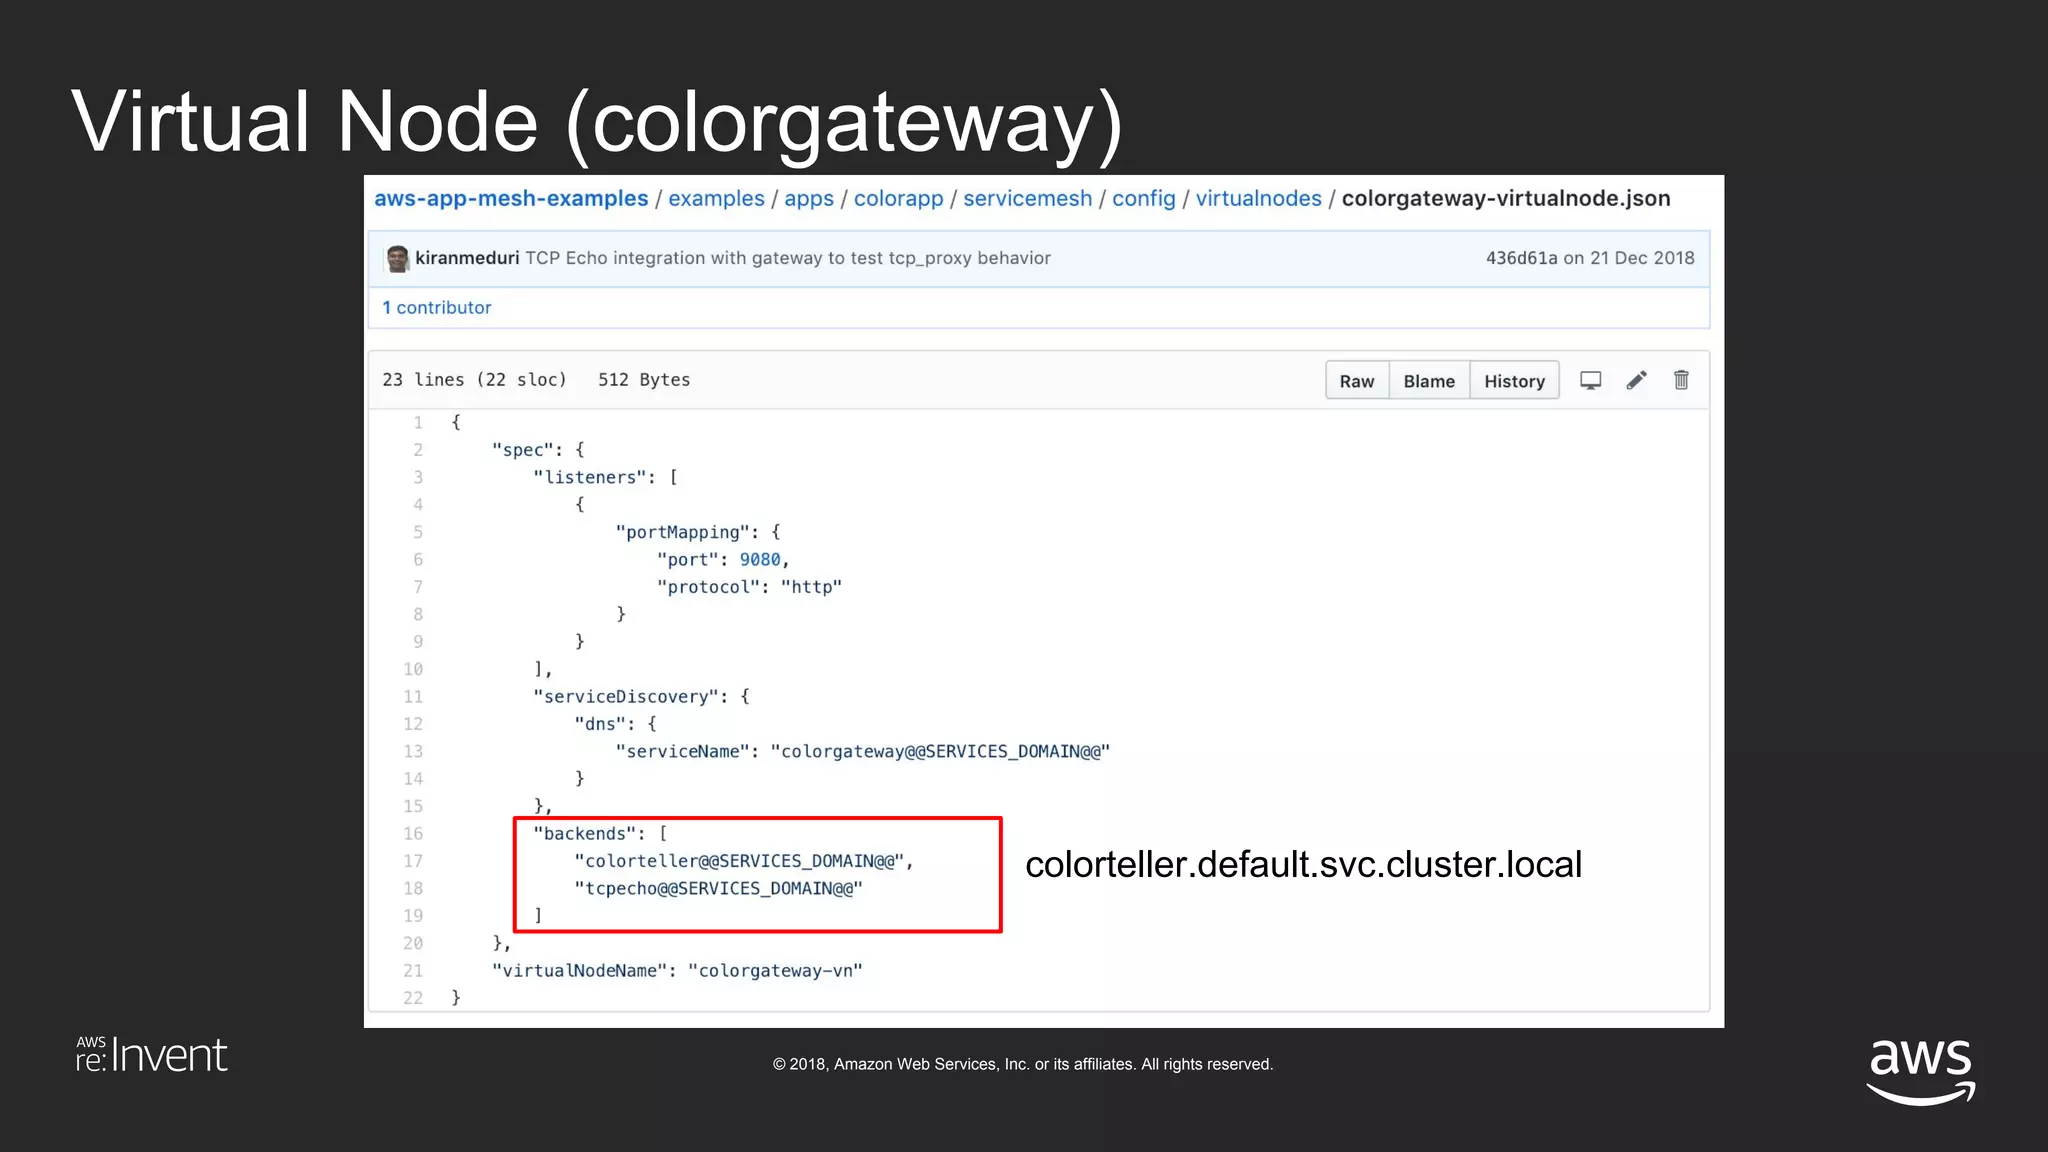Open servicemesh breadcrumb link
Image resolution: width=2048 pixels, height=1152 pixels.
point(1027,198)
